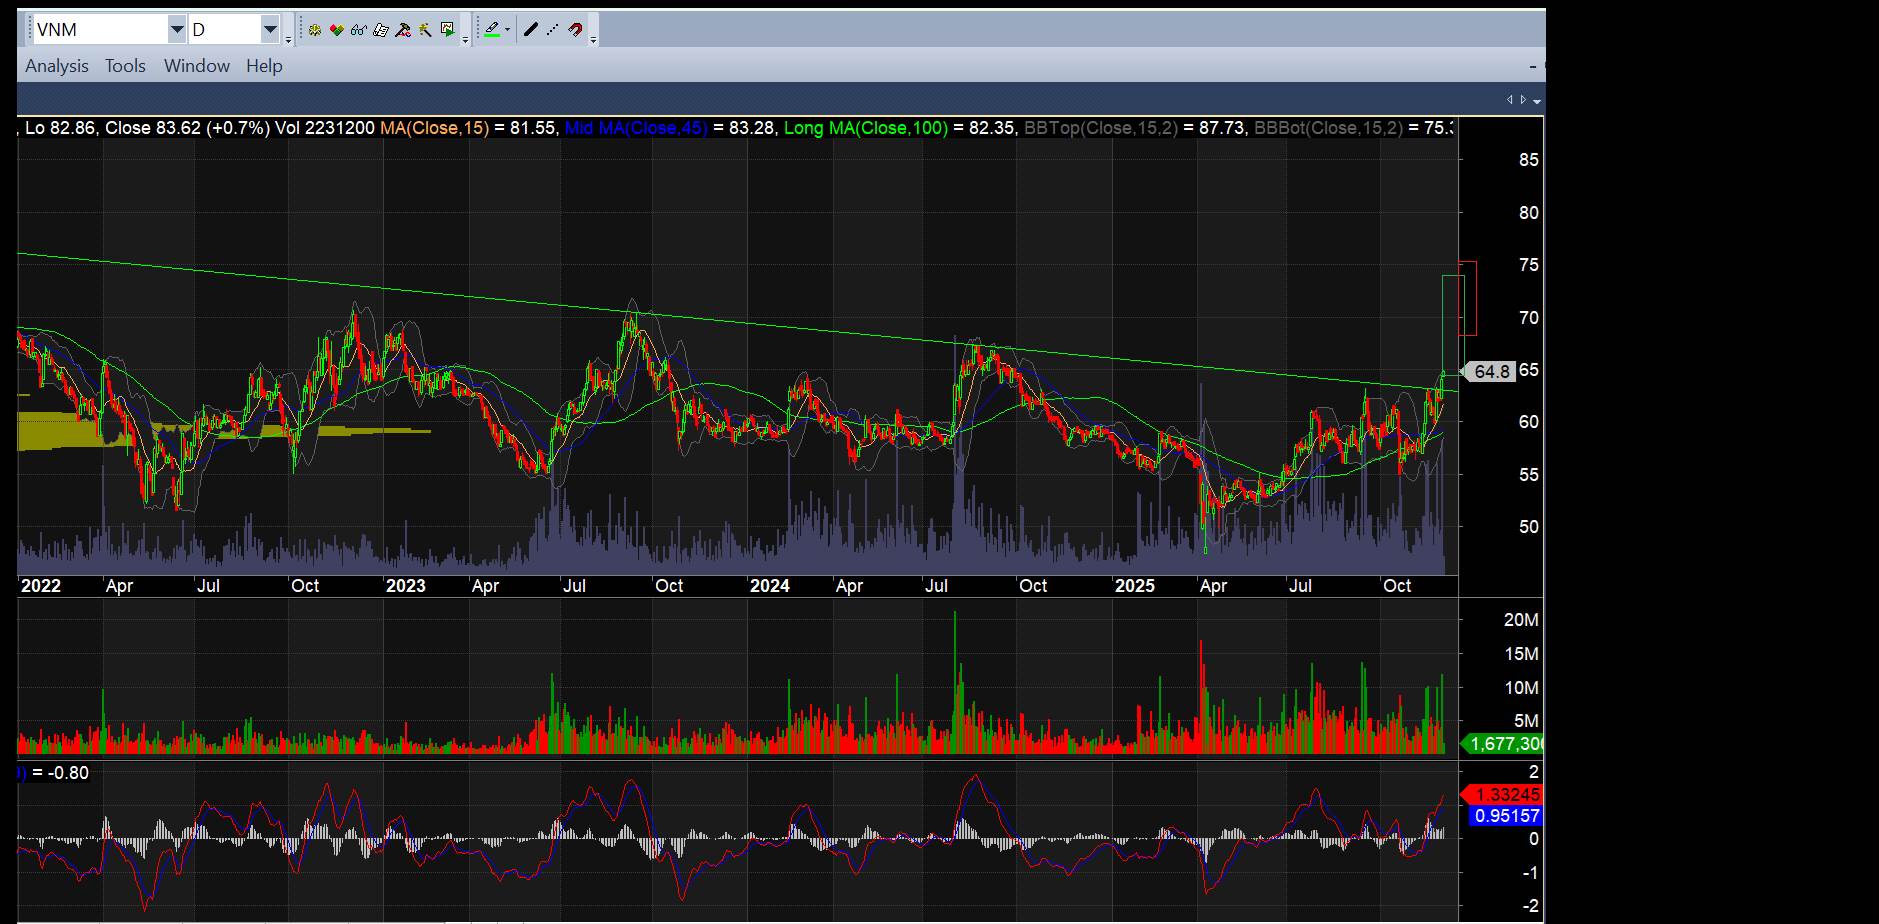Open the Window menu
The image size is (1879, 924).
pos(196,66)
